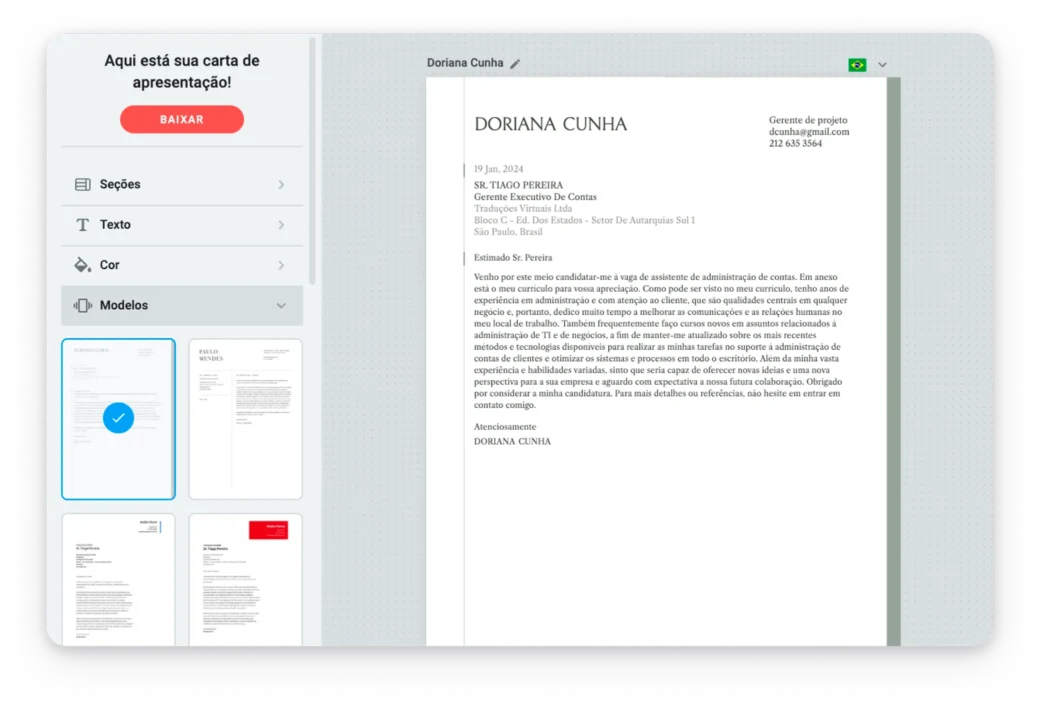
Task: Click the pencil icon to rename document
Action: pyautogui.click(x=515, y=63)
